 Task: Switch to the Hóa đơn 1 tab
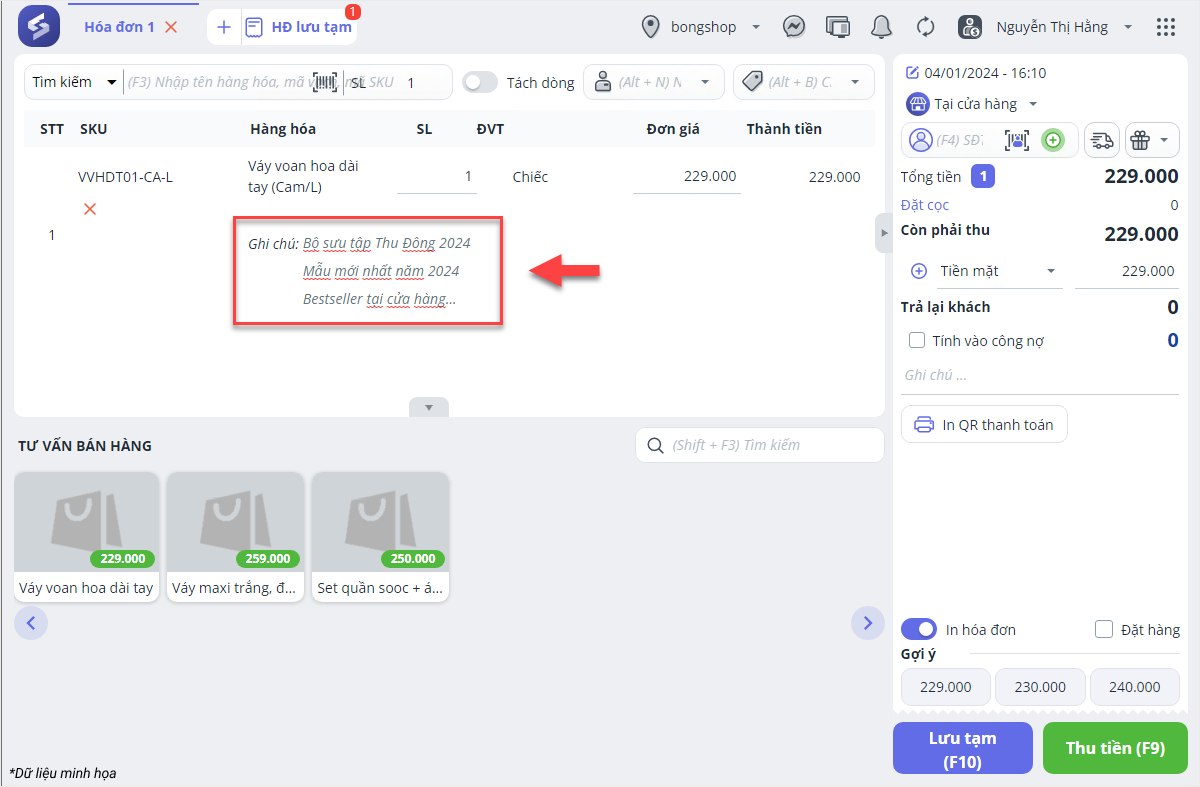pos(119,27)
